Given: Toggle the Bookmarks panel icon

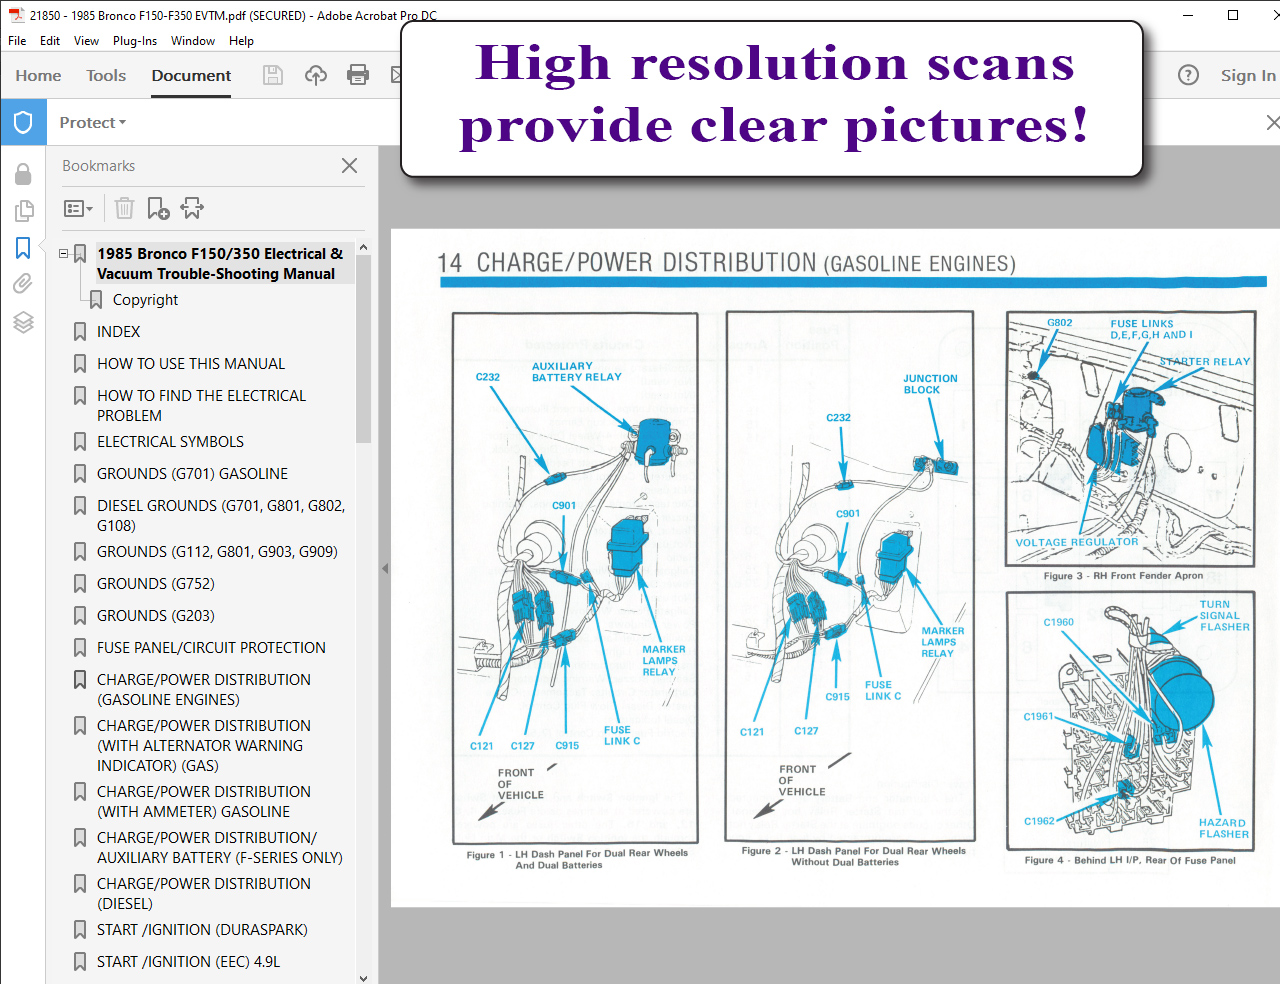Looking at the screenshot, I should point(23,247).
